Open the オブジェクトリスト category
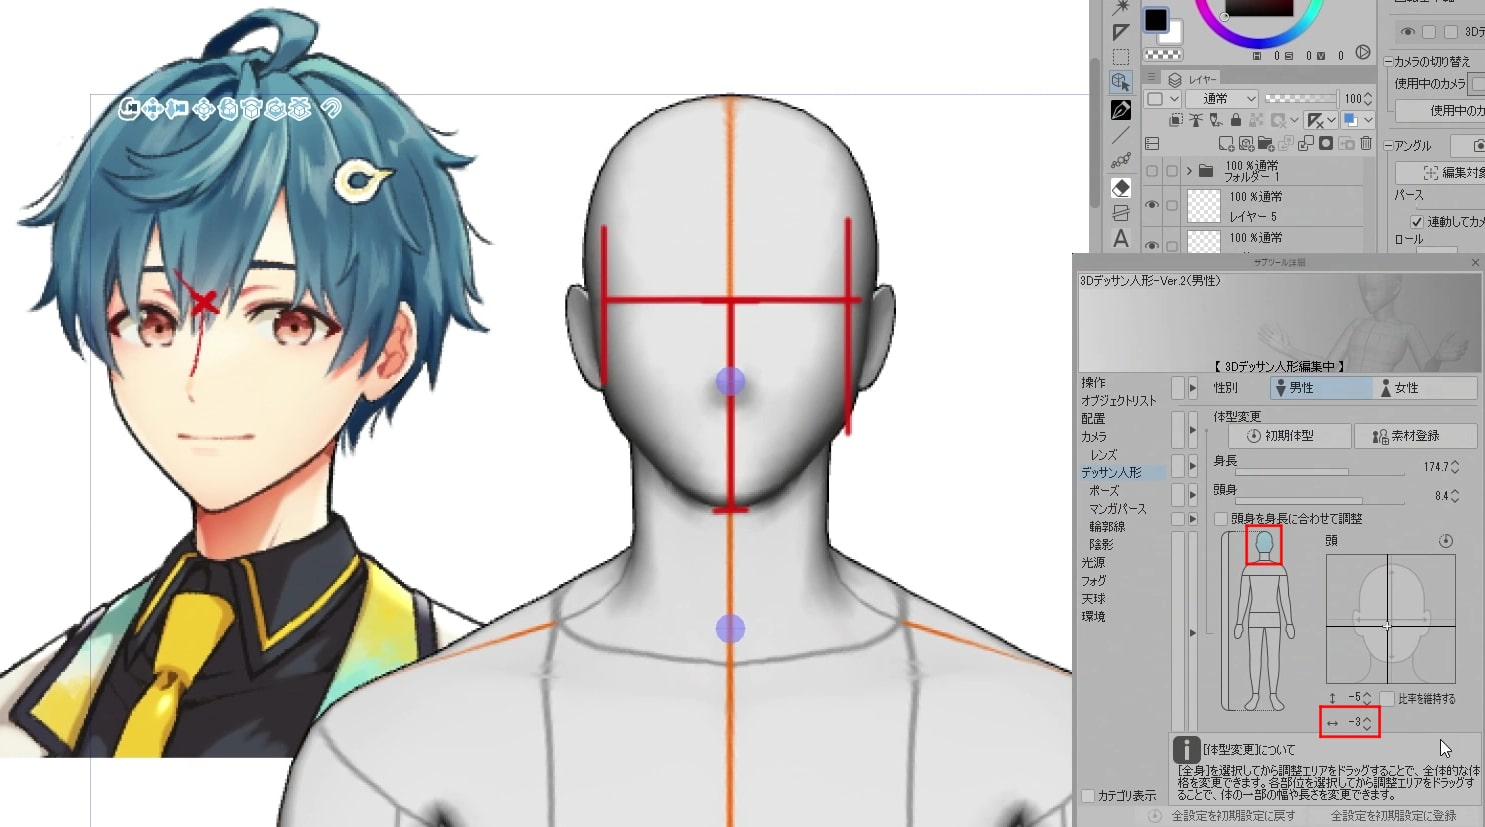Viewport: 1485px width, 827px height. 1118,401
